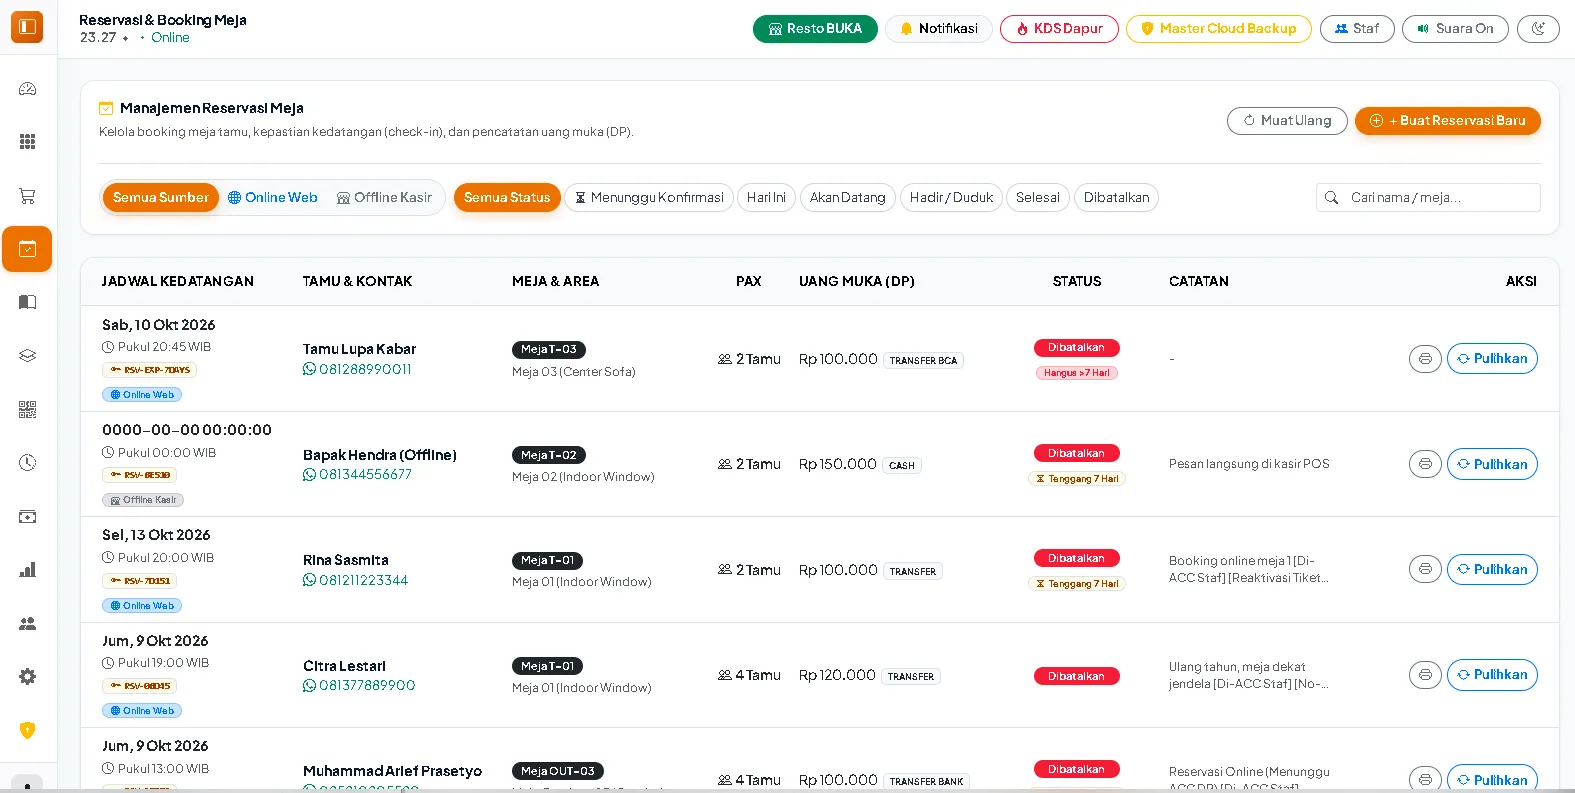The height and width of the screenshot is (793, 1575).
Task: Open the QR code icon in sidebar
Action: [28, 409]
